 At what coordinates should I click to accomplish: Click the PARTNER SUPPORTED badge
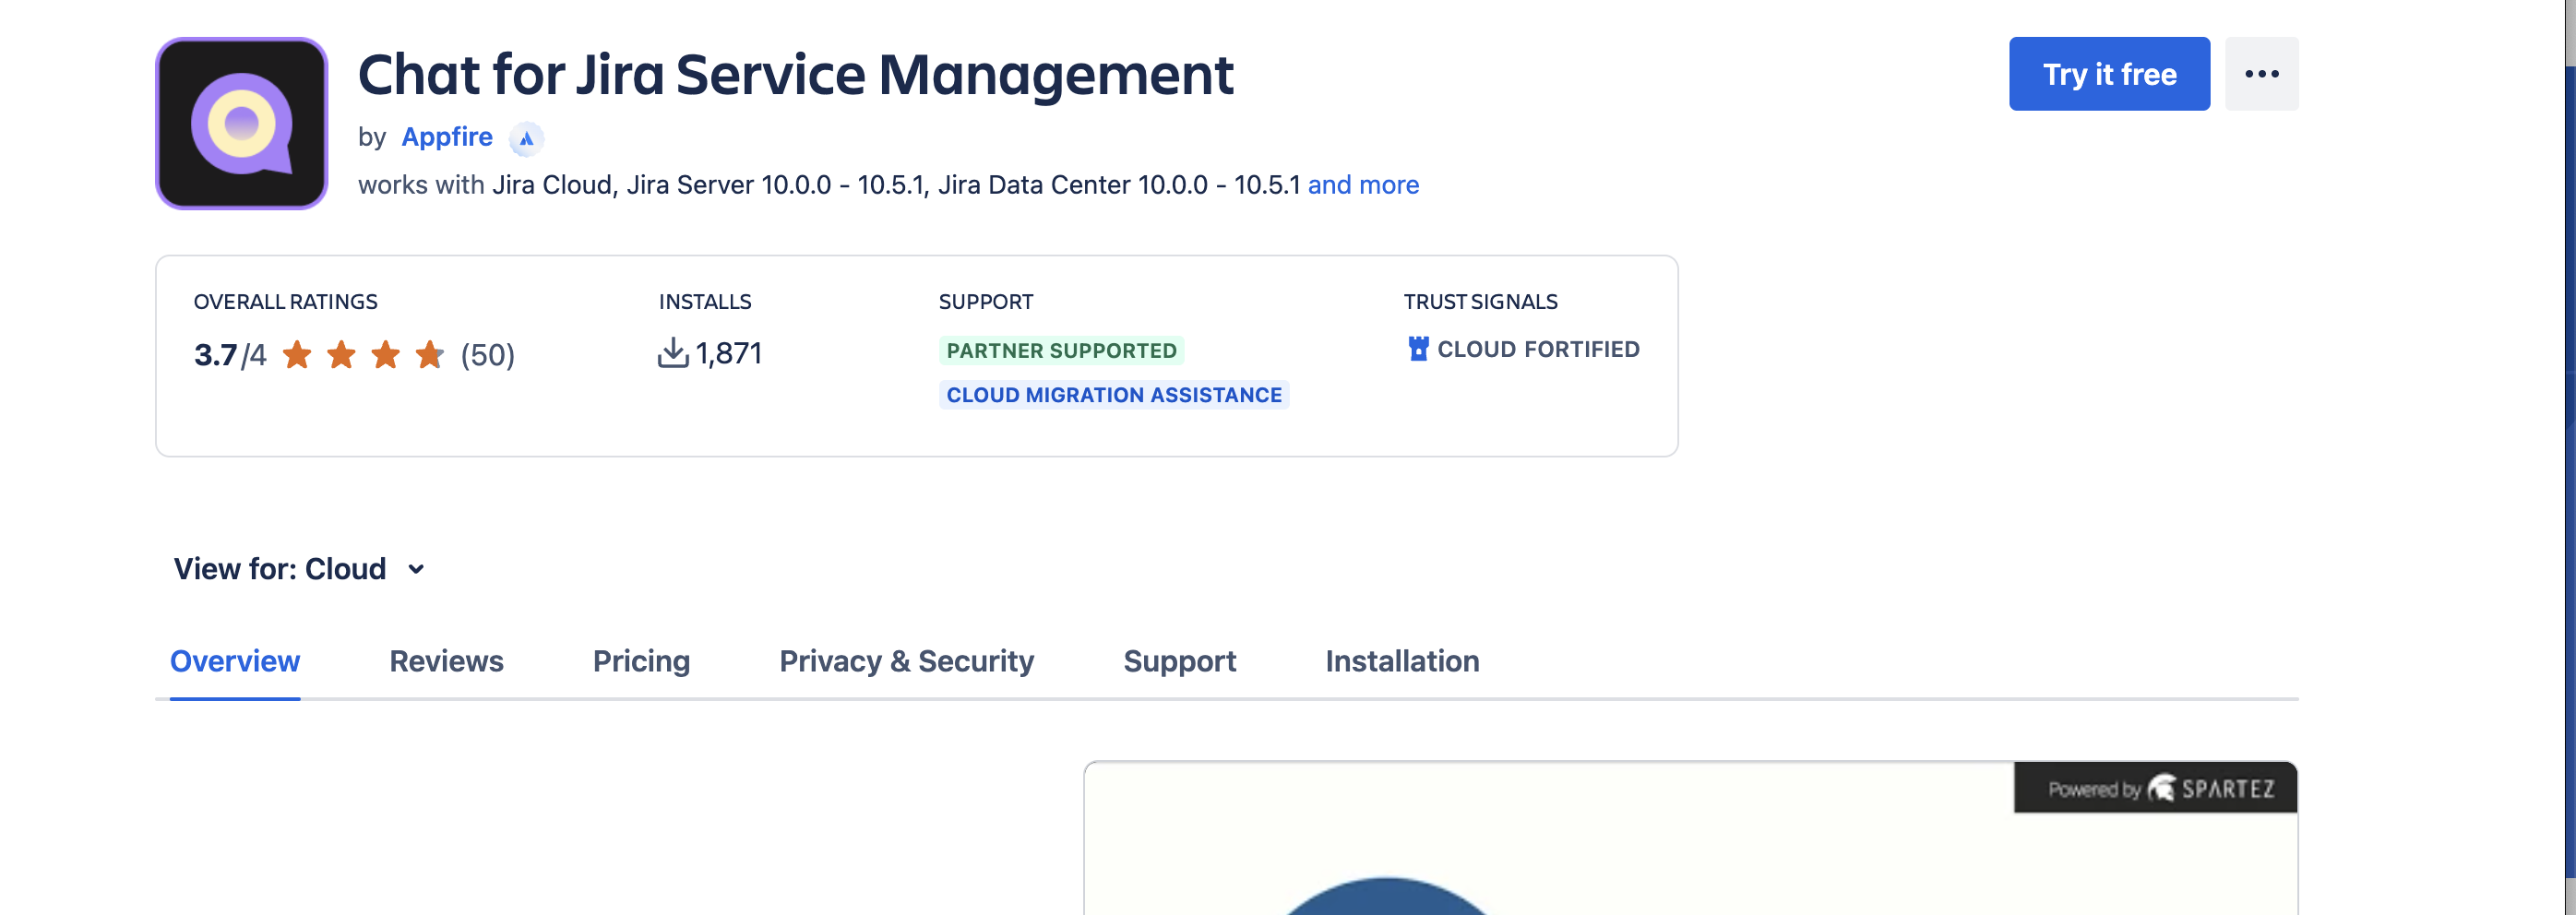point(1062,351)
